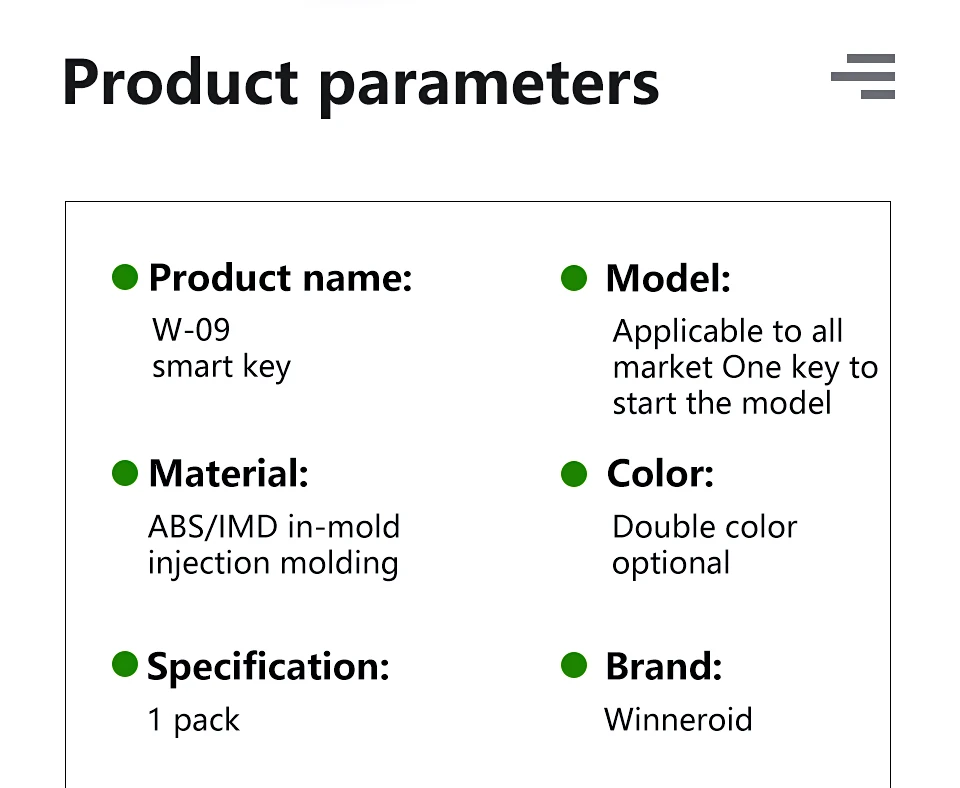Click the Model label
The width and height of the screenshot is (960, 788).
[x=668, y=279]
